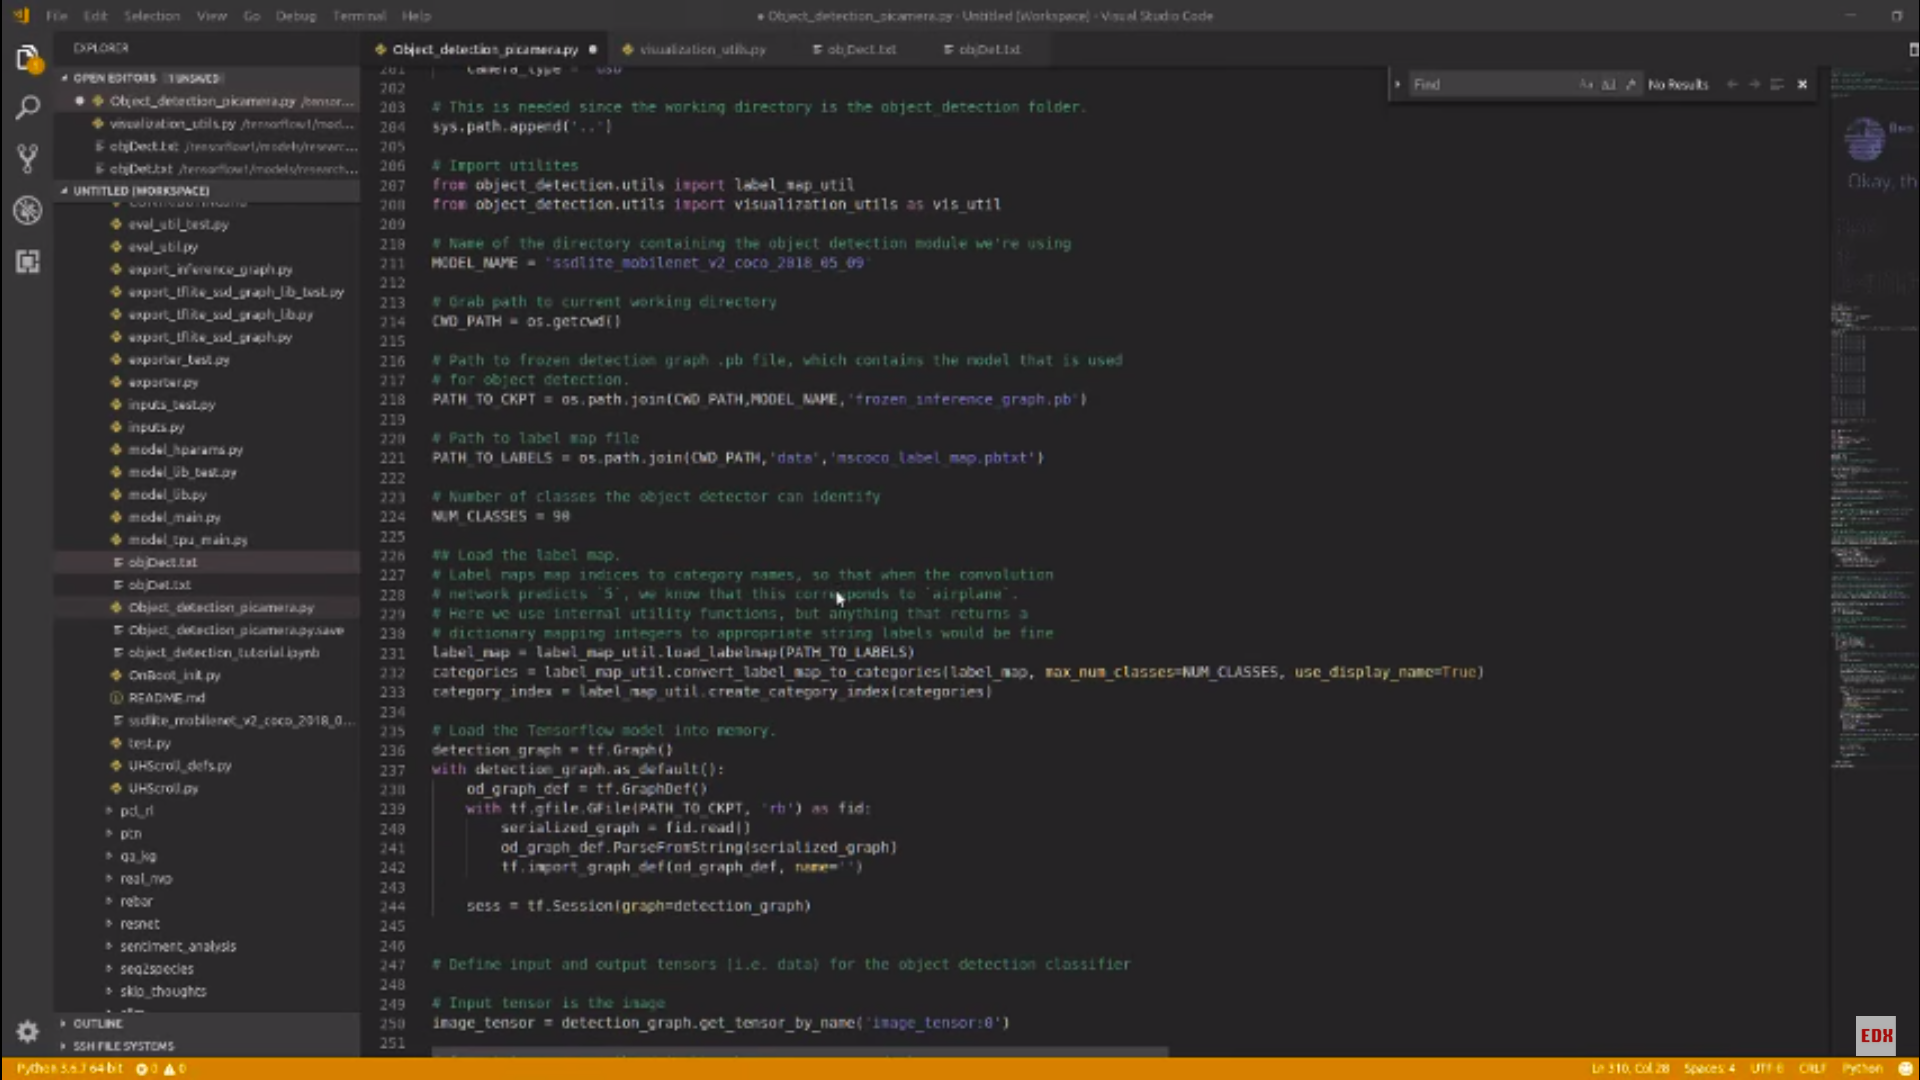This screenshot has height=1080, width=1920.
Task: Open model_main.py in file explorer
Action: pyautogui.click(x=174, y=517)
